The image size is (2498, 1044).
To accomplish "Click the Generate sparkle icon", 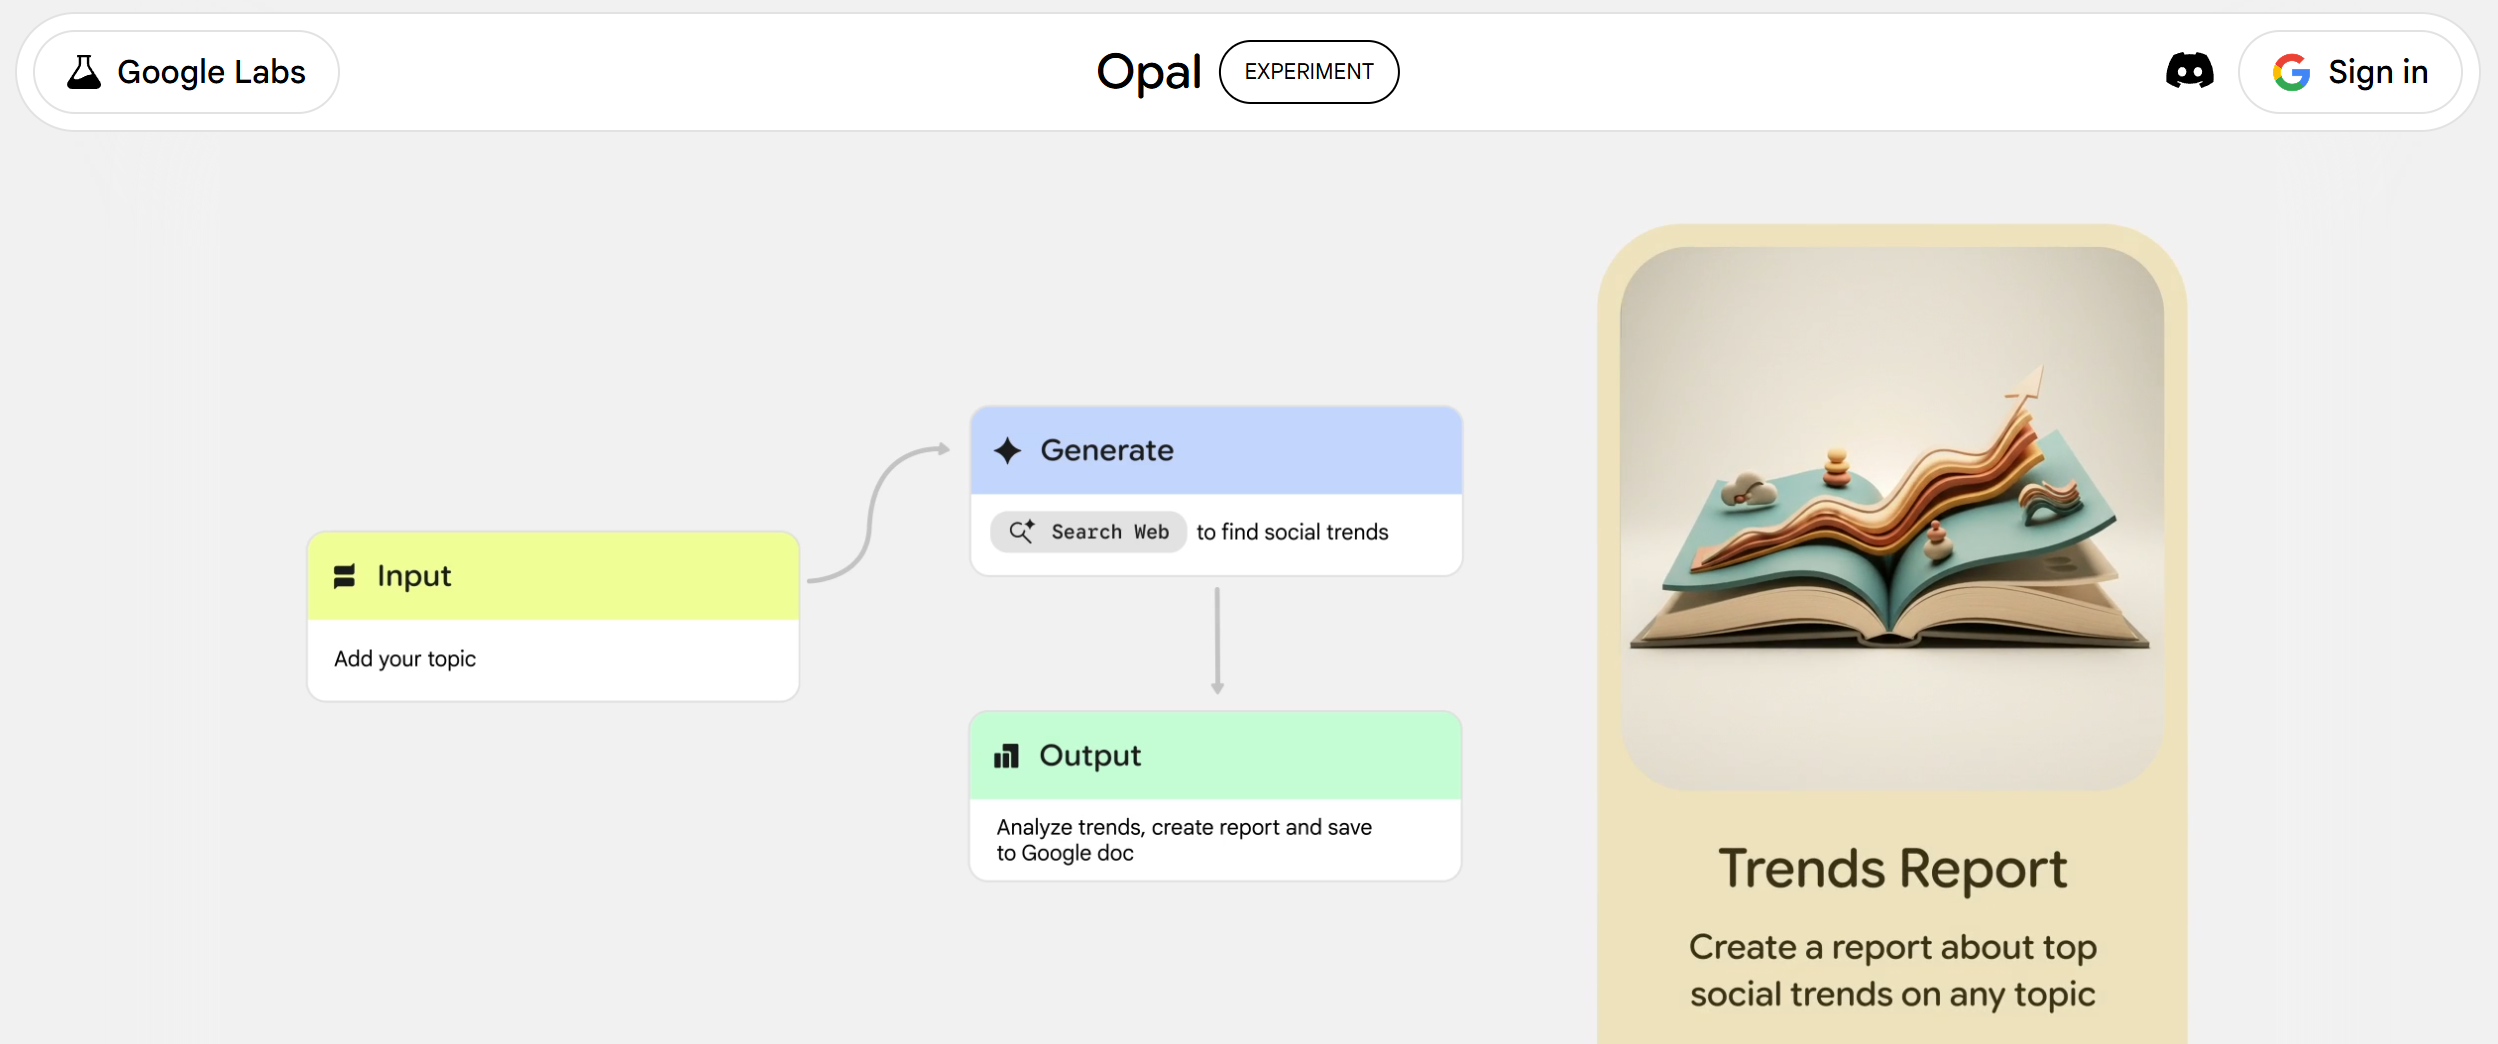I will click(x=1007, y=451).
